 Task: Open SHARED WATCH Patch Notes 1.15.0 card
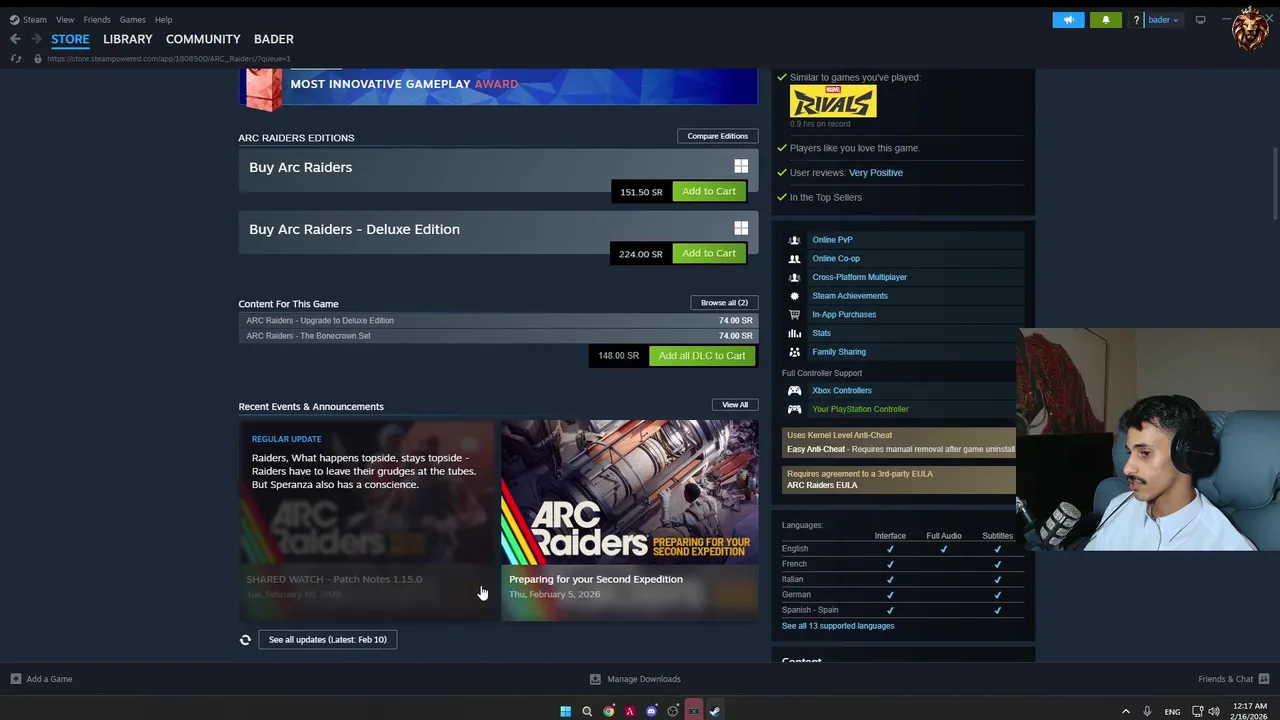click(367, 520)
